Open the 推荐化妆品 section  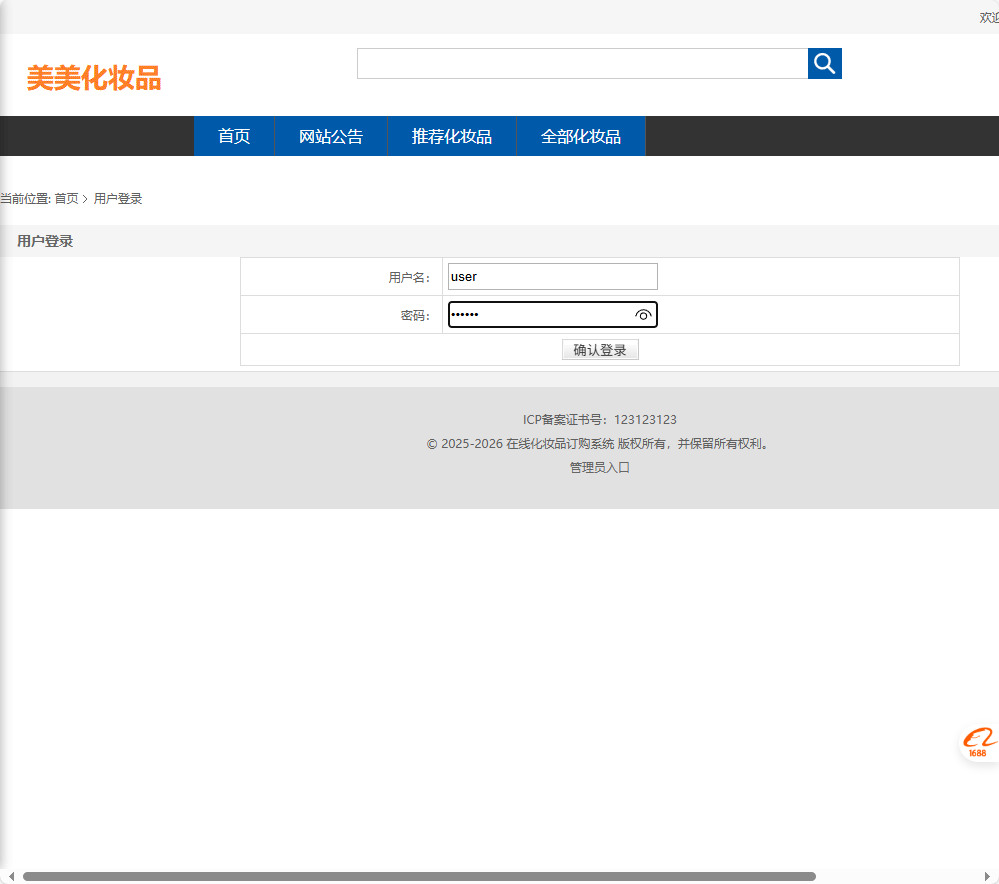[451, 136]
